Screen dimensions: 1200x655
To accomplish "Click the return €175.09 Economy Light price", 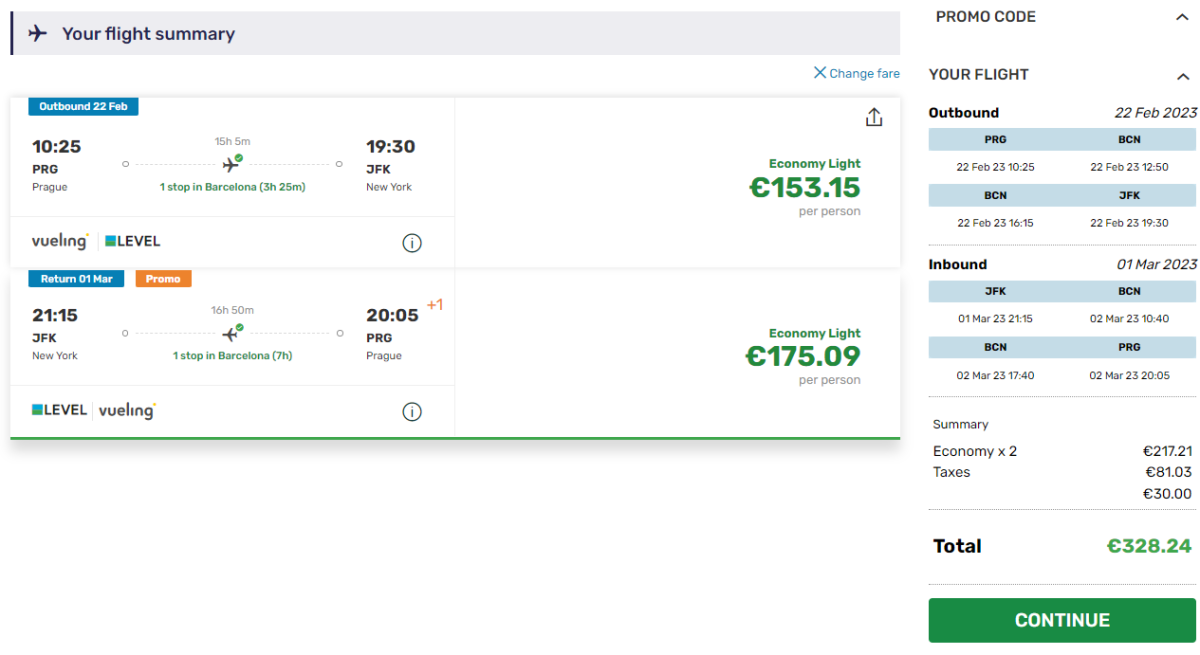I will [802, 356].
